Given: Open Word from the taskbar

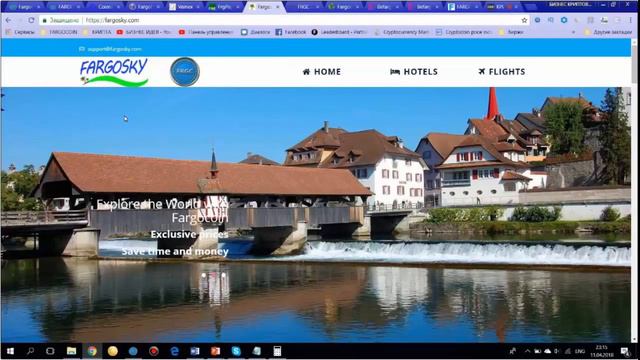Looking at the screenshot, I should (x=195, y=351).
